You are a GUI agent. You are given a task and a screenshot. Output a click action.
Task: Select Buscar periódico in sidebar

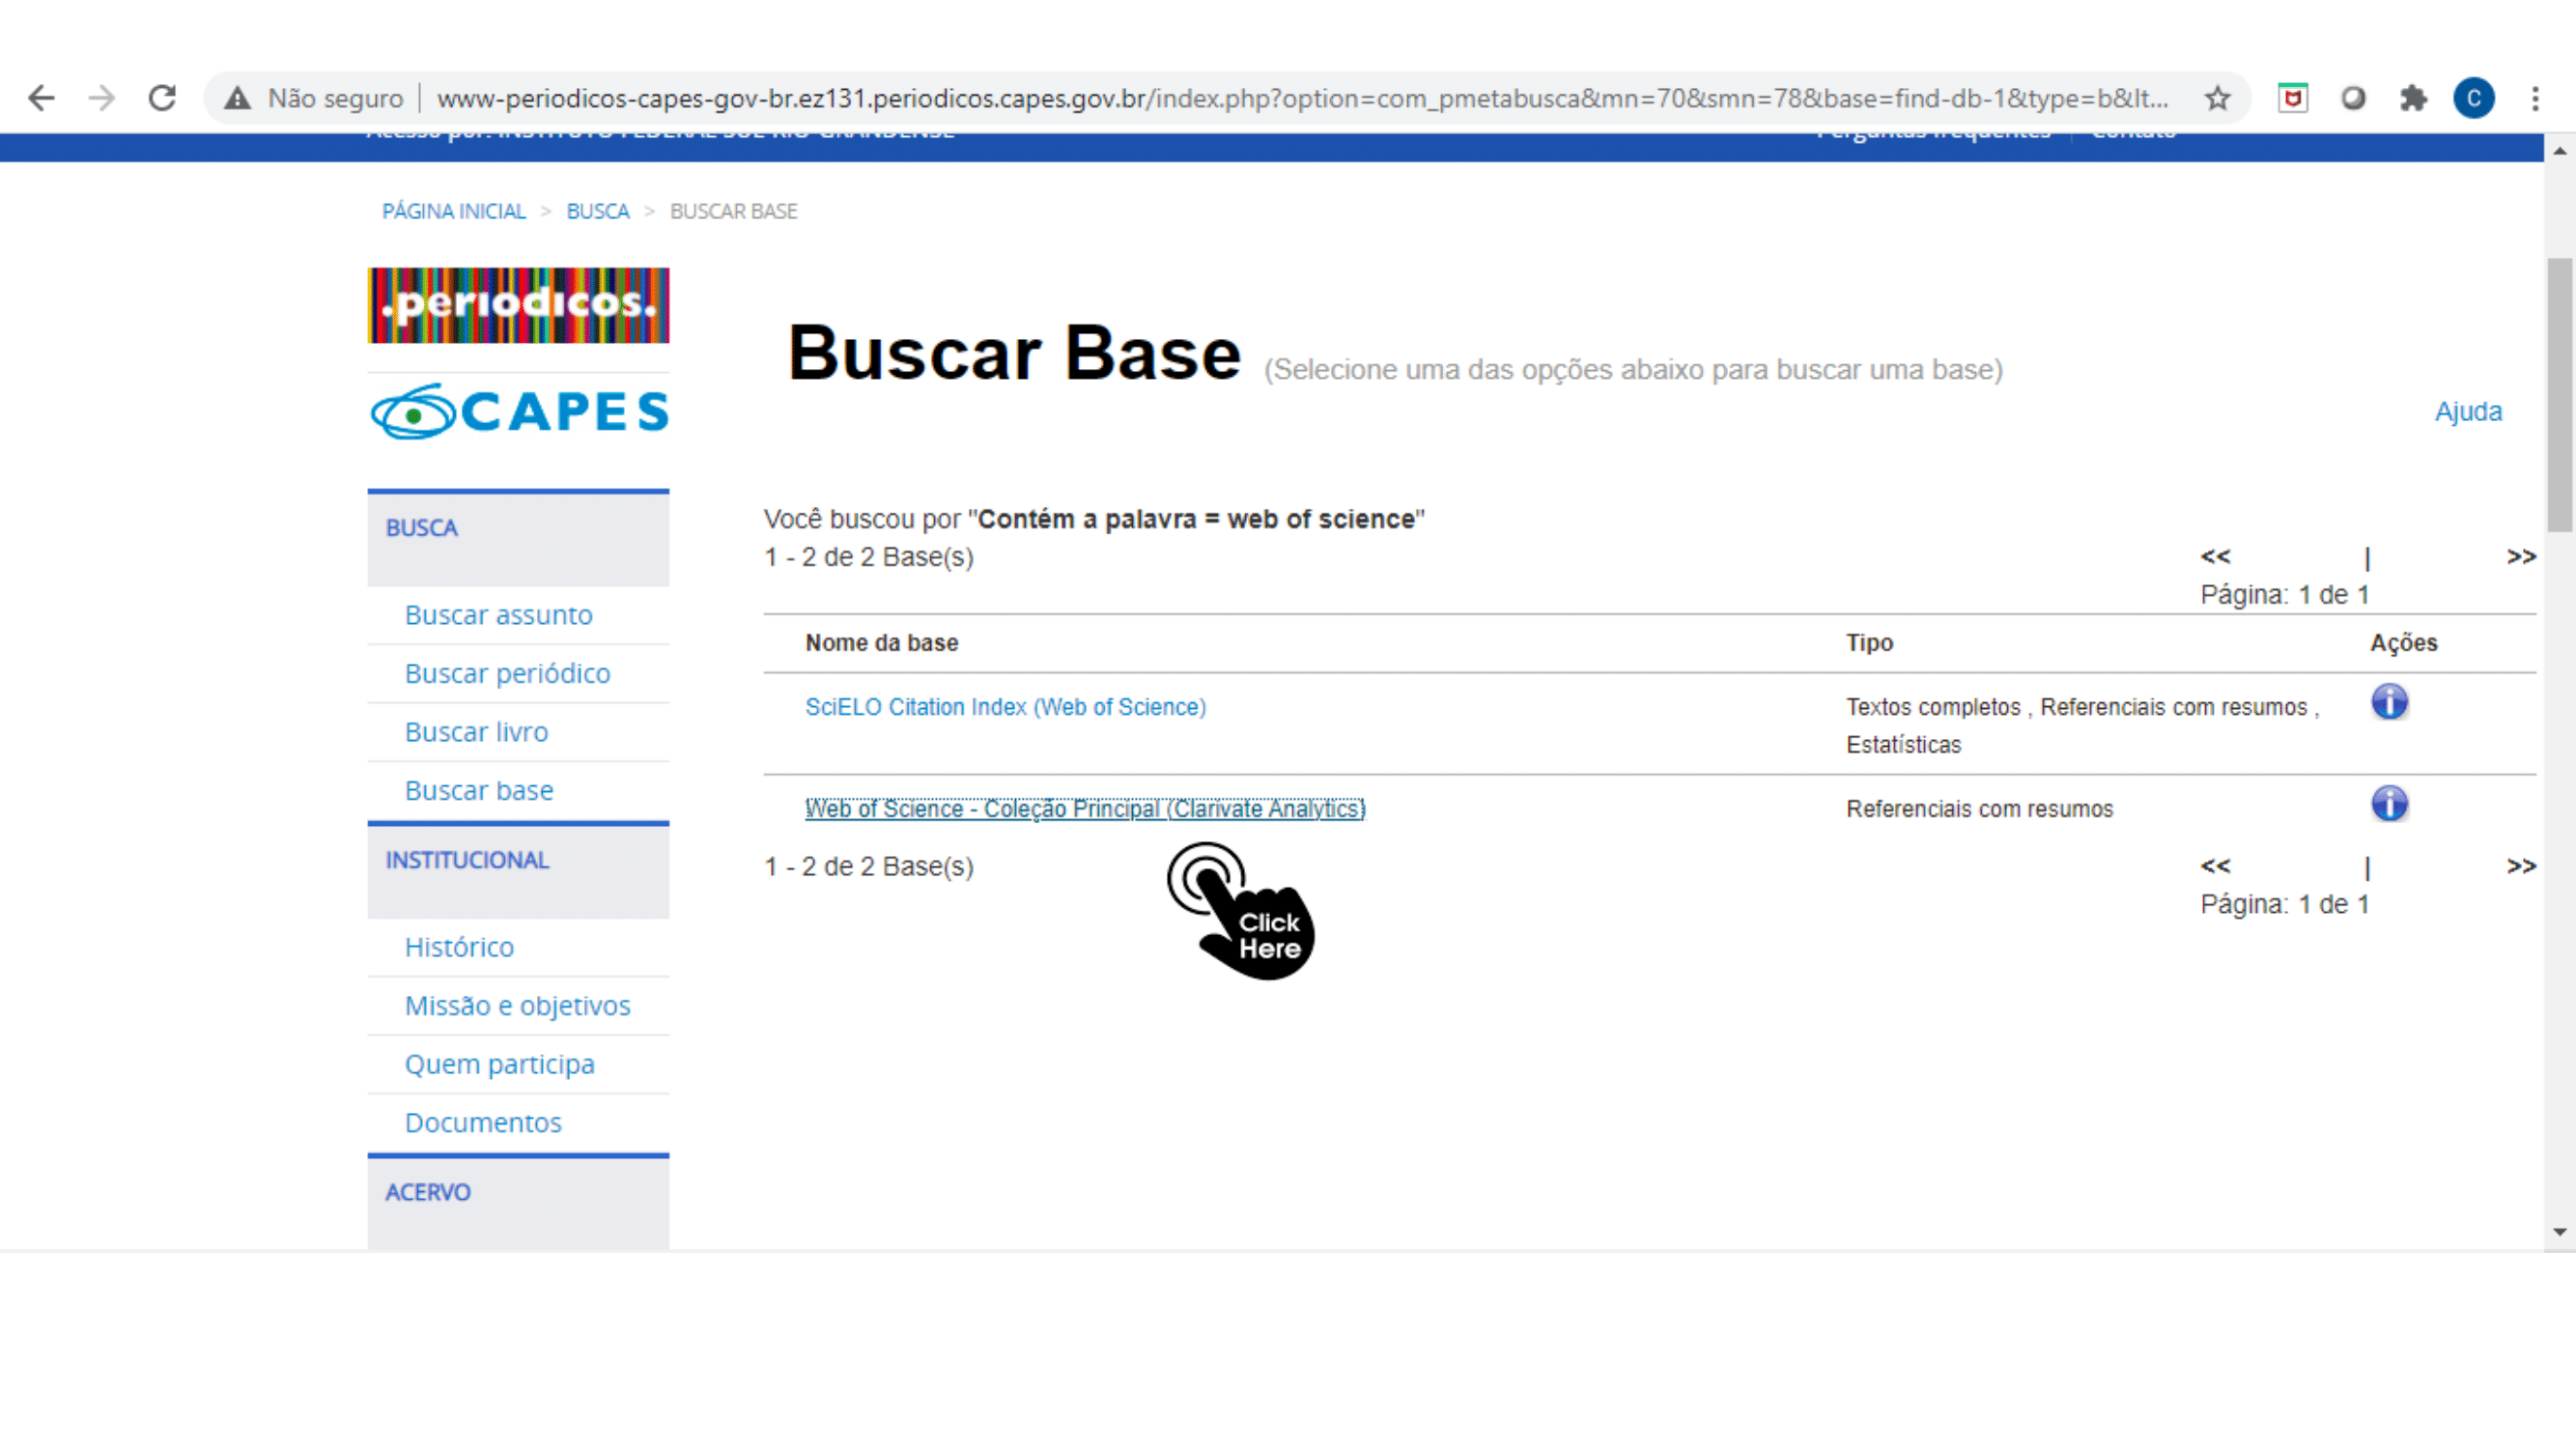coord(507,674)
